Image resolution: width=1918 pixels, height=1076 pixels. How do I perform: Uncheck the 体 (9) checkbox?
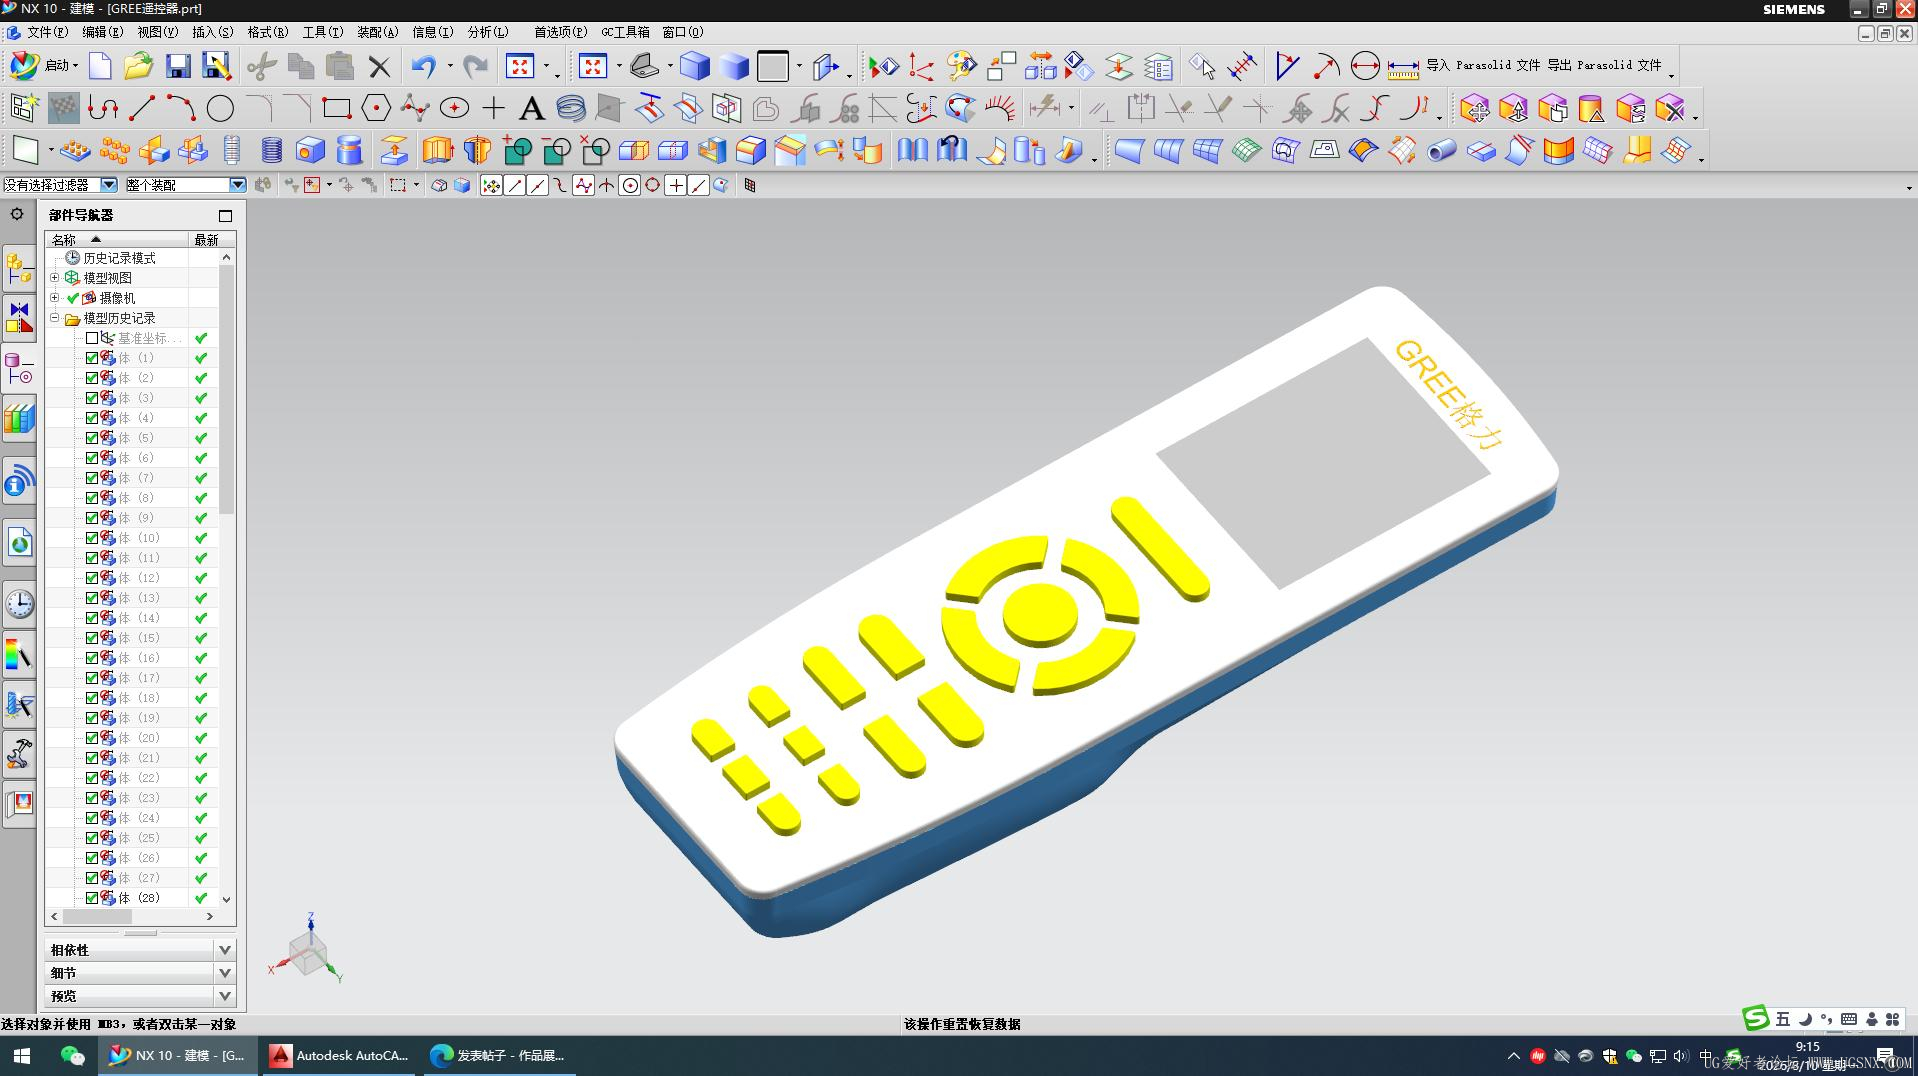click(92, 518)
